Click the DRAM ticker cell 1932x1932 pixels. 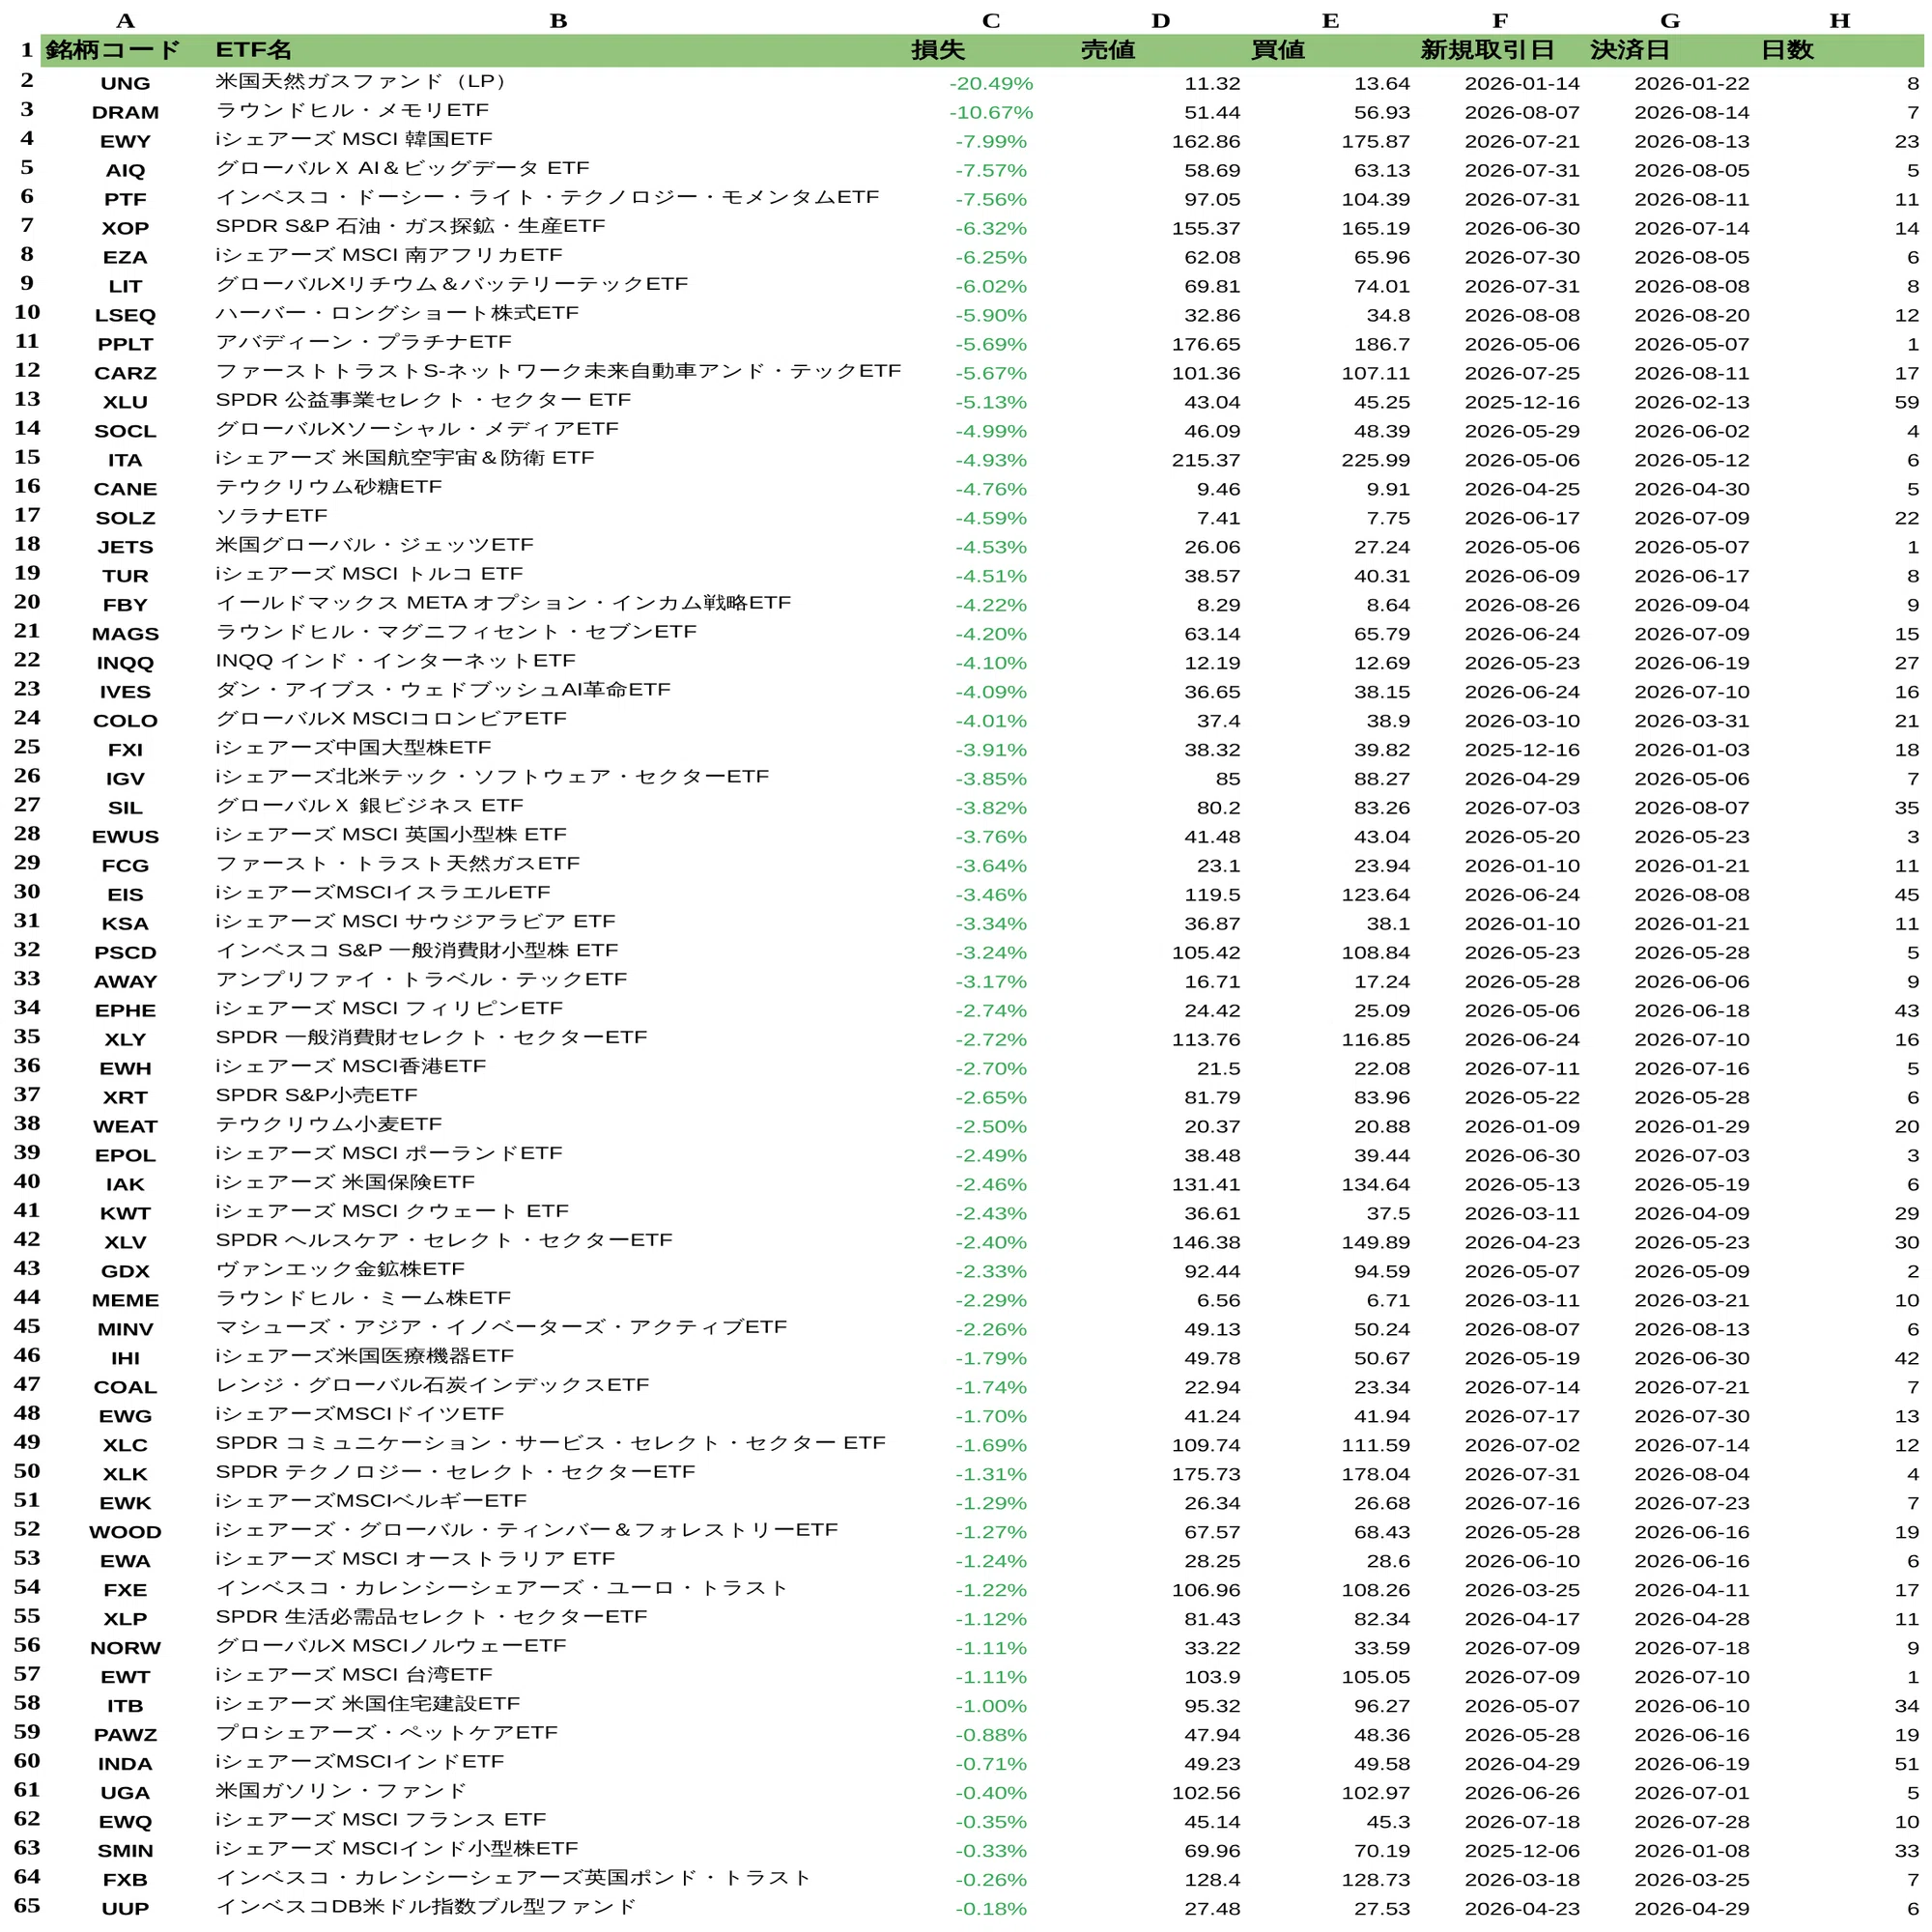[125, 113]
